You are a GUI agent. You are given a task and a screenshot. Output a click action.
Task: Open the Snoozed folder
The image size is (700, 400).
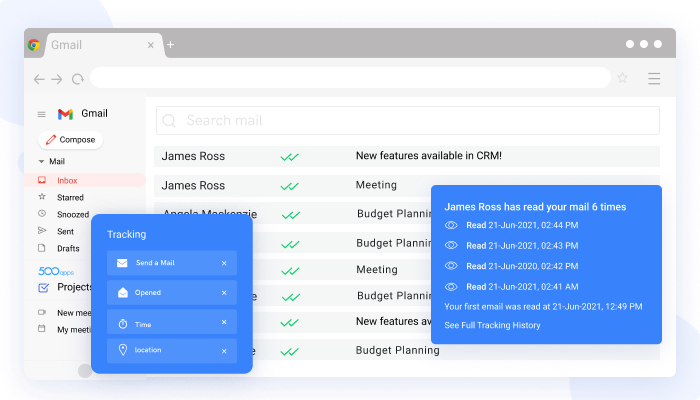[73, 214]
